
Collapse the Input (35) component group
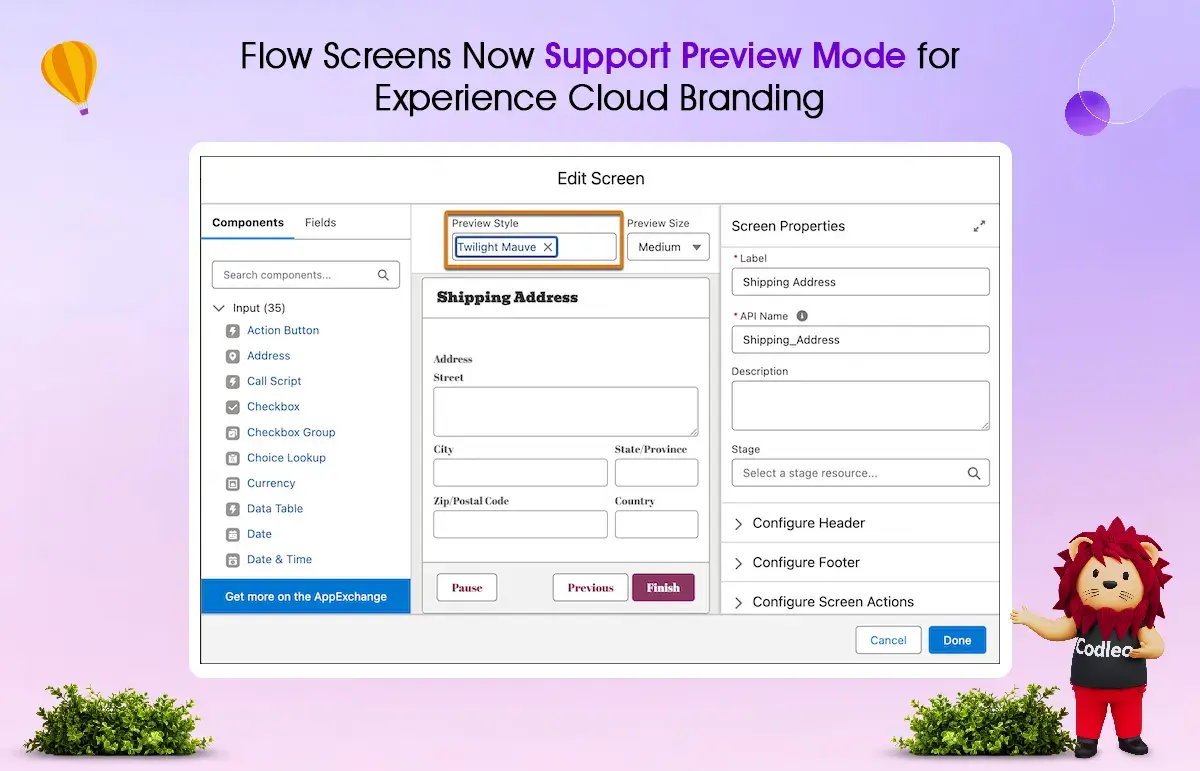(220, 308)
